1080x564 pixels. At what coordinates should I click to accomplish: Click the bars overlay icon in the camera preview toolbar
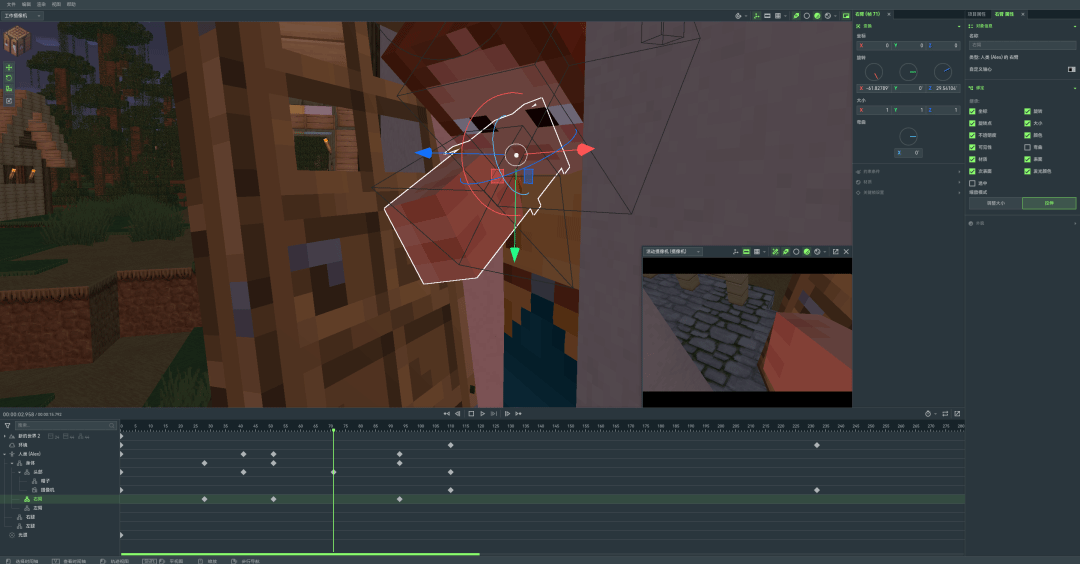click(746, 252)
